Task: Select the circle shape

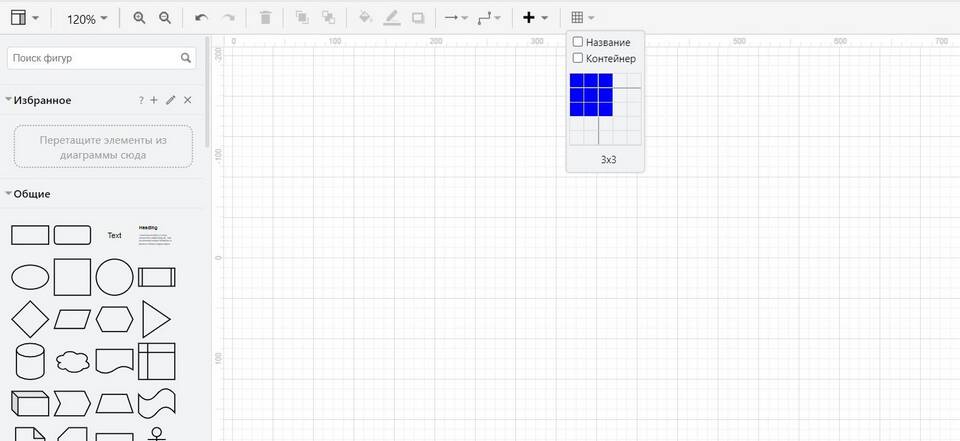Action: pyautogui.click(x=114, y=277)
